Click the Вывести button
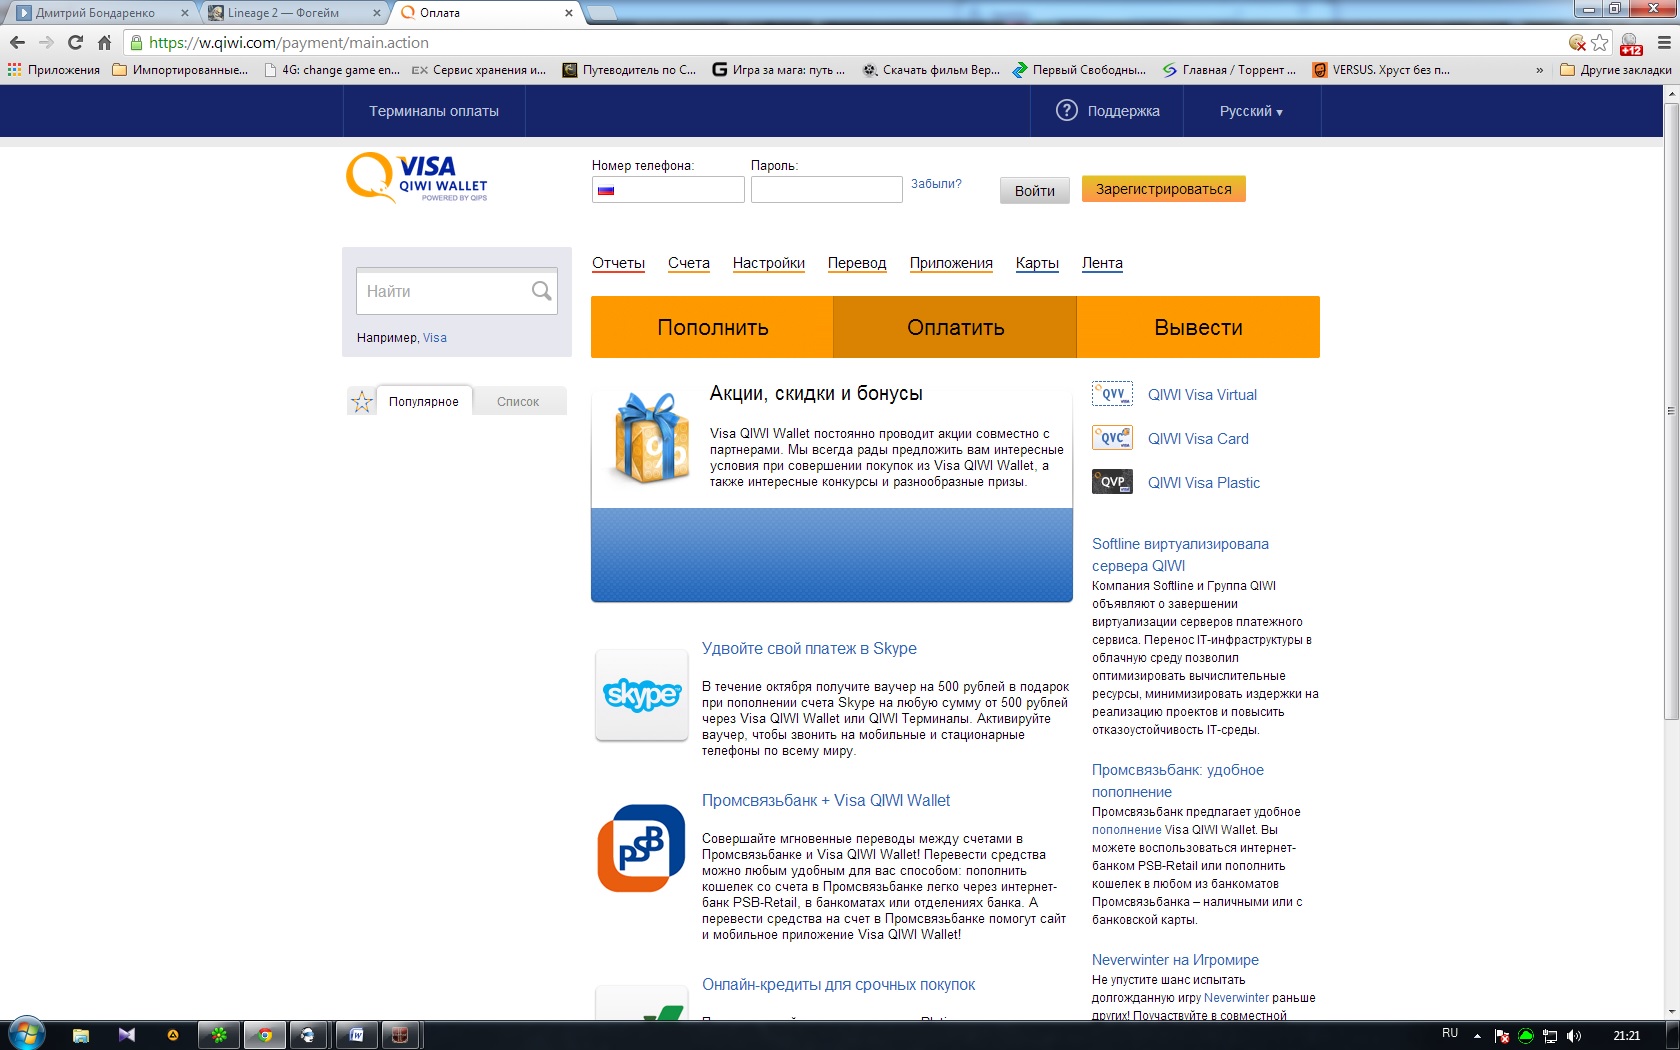The width and height of the screenshot is (1680, 1050). coord(1198,327)
